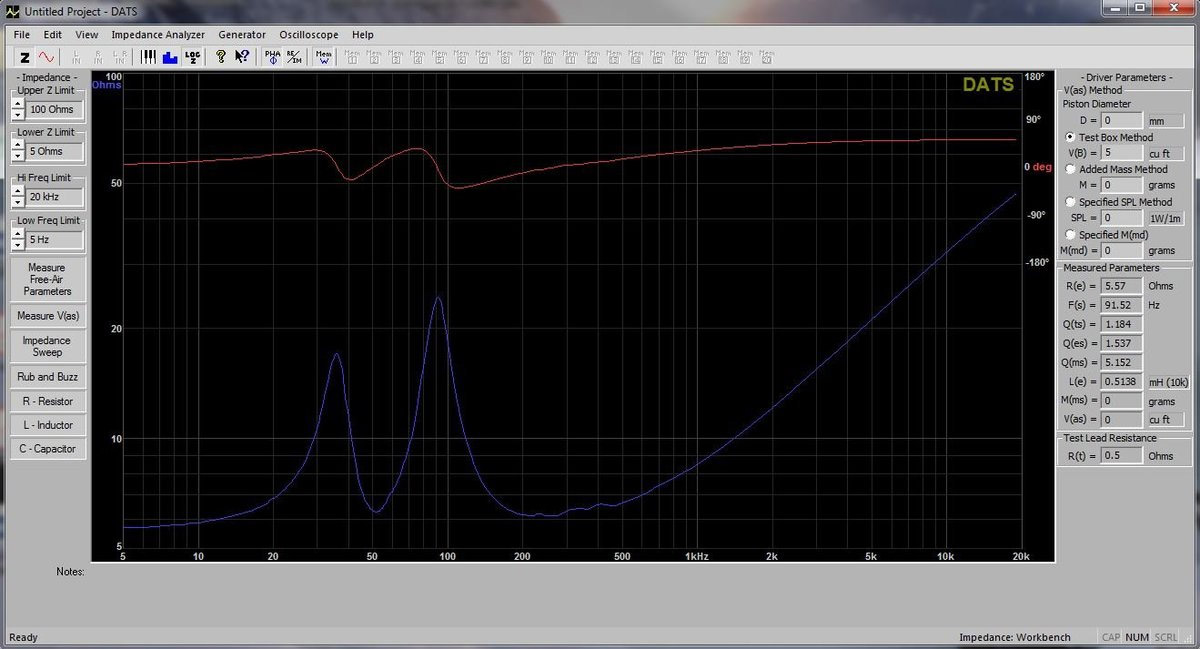Open the Impedance Analyzer menu
Image resolution: width=1200 pixels, height=649 pixels.
(x=157, y=34)
